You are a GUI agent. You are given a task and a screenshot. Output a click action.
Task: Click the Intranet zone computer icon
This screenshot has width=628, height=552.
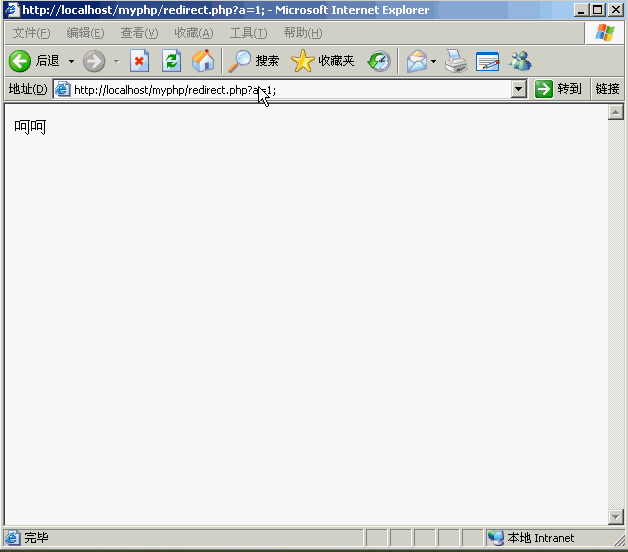[496, 538]
